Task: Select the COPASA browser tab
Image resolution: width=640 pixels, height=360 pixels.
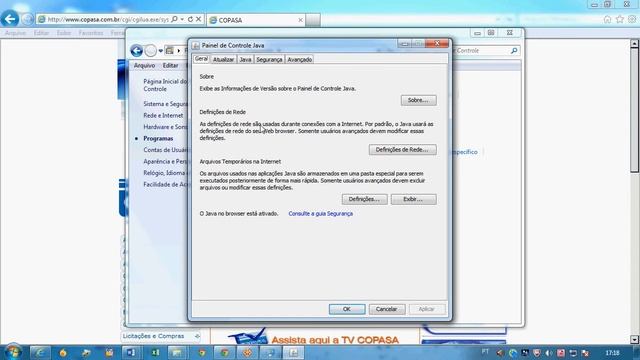Action: tap(256, 20)
